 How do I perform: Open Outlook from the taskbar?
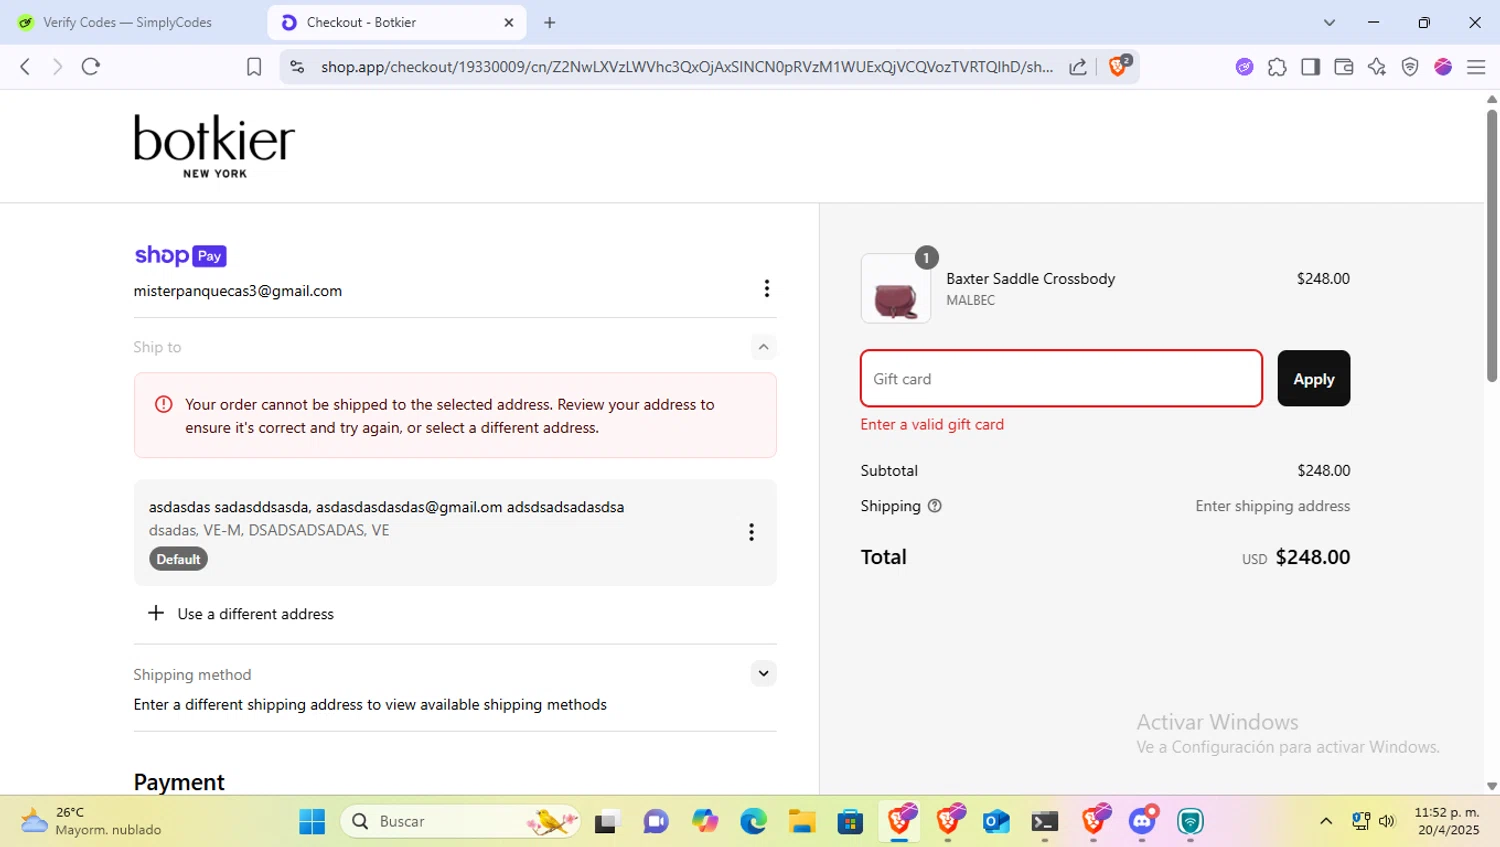pos(996,821)
